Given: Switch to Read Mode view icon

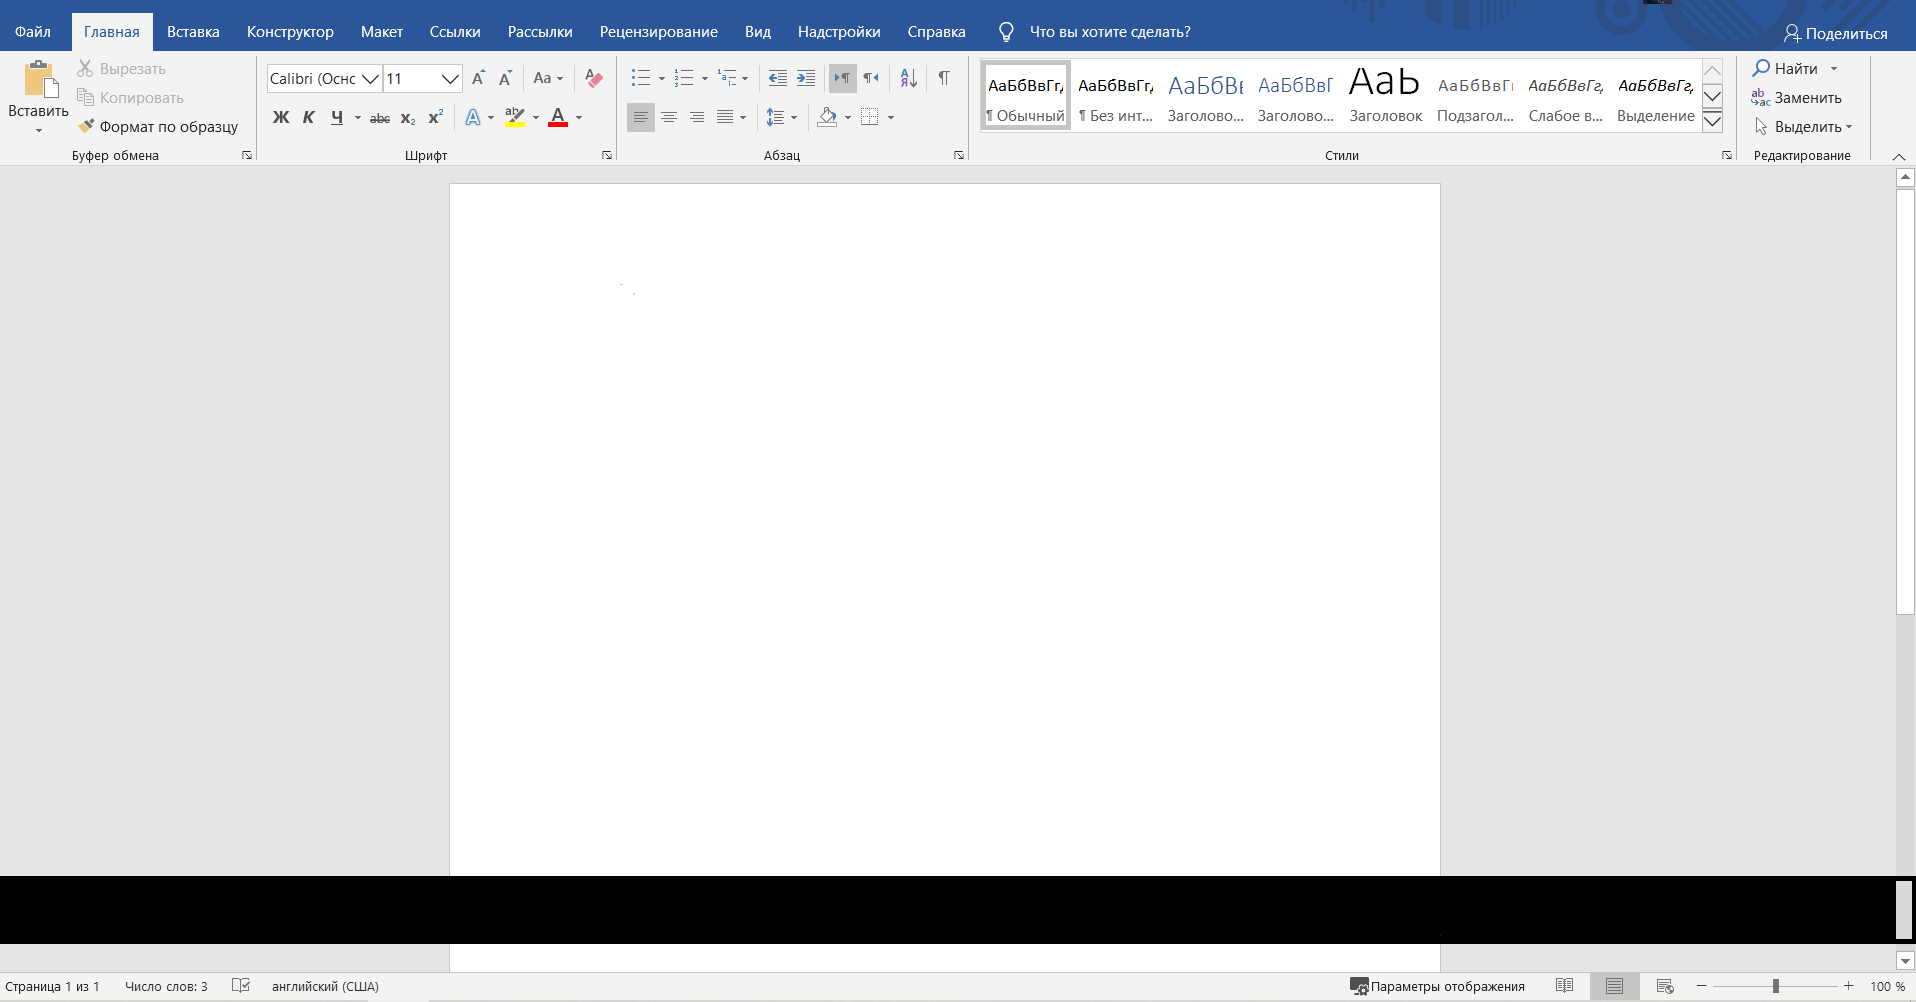Looking at the screenshot, I should point(1565,986).
